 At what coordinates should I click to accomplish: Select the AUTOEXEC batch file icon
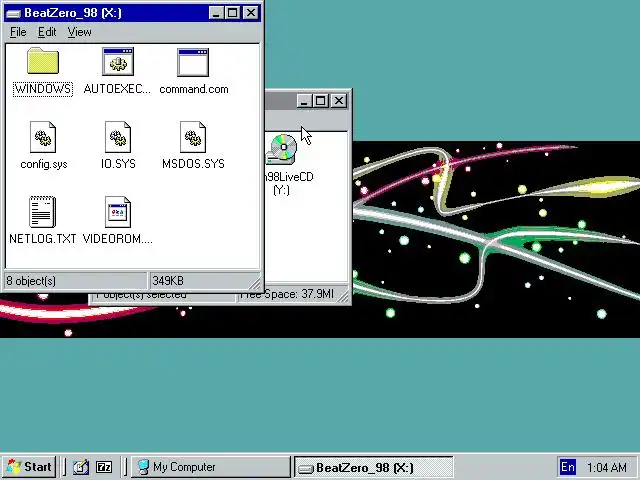[118, 62]
